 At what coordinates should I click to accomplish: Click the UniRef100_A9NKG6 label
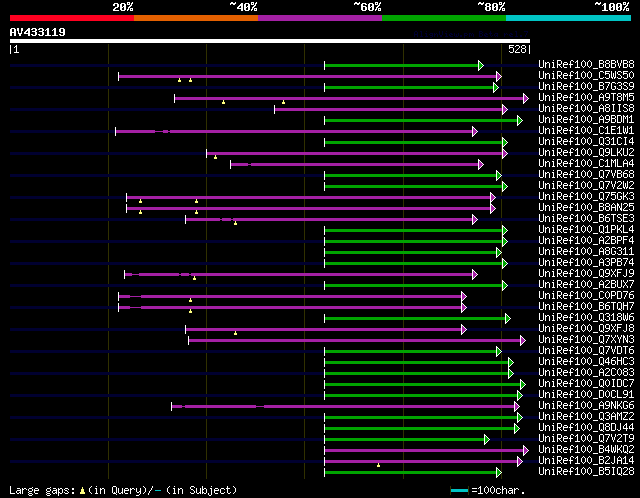(x=586, y=406)
